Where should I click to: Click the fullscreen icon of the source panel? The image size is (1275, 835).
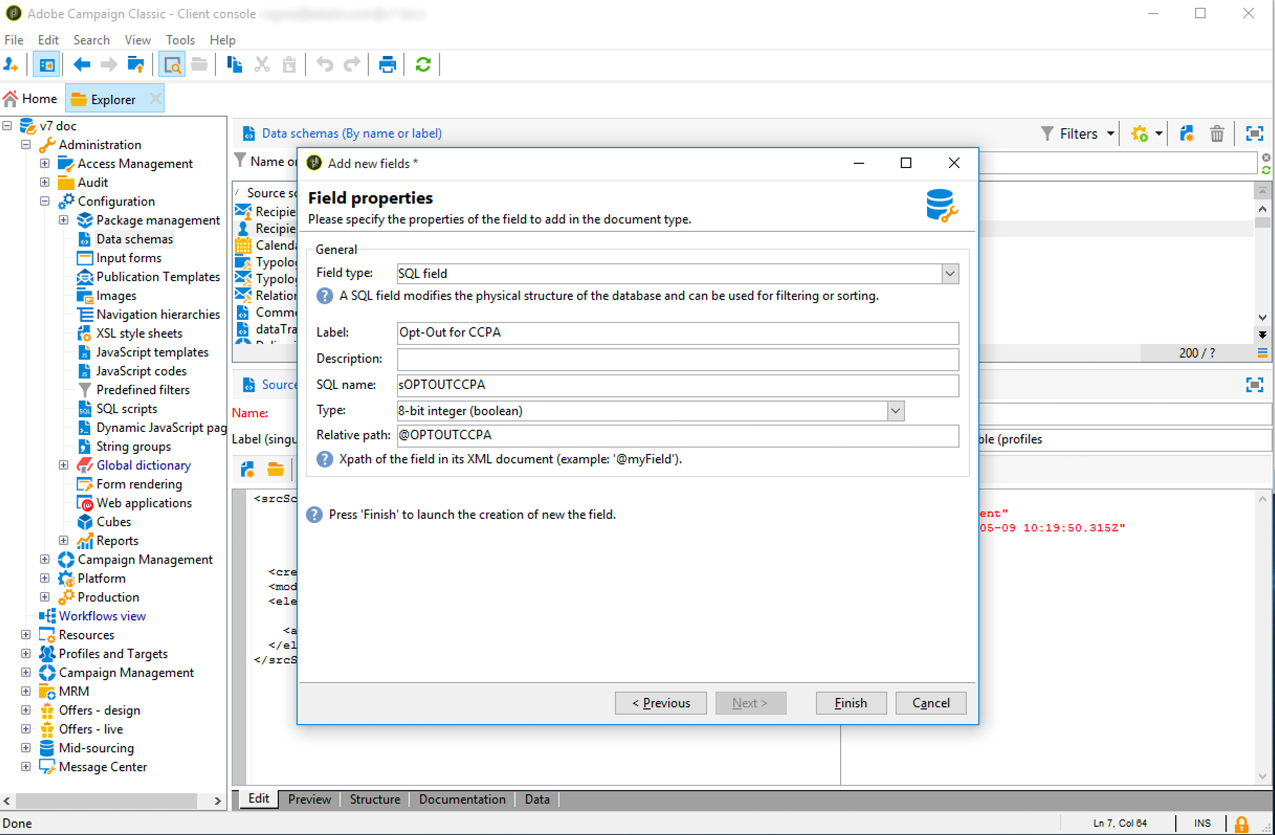point(1254,384)
